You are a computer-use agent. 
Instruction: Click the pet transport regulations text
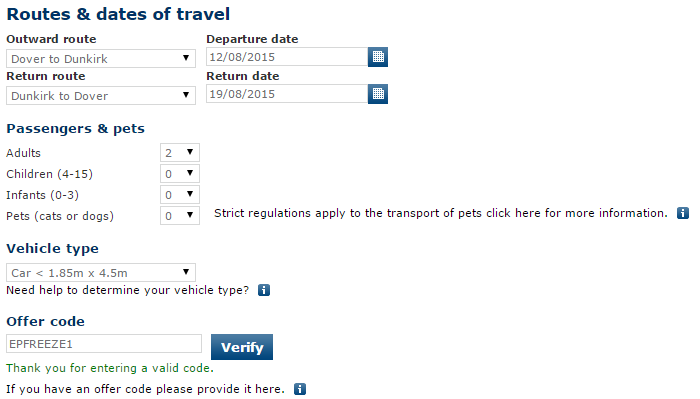click(441, 213)
